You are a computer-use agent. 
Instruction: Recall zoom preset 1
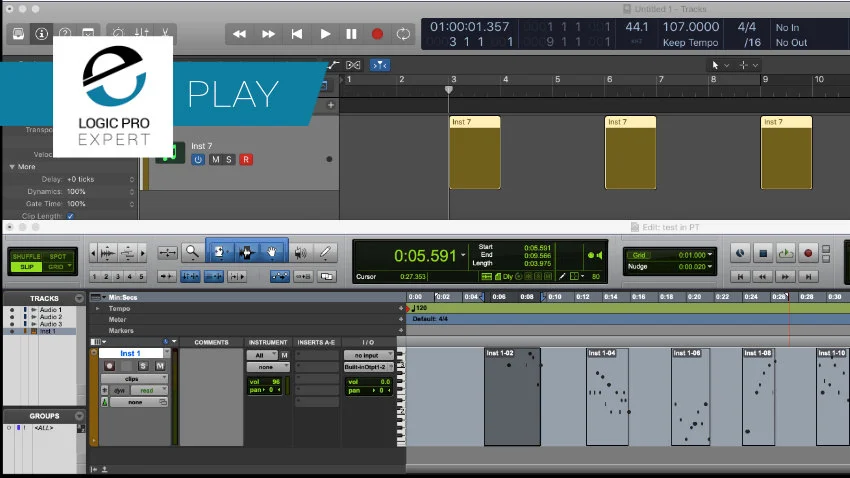tap(94, 276)
